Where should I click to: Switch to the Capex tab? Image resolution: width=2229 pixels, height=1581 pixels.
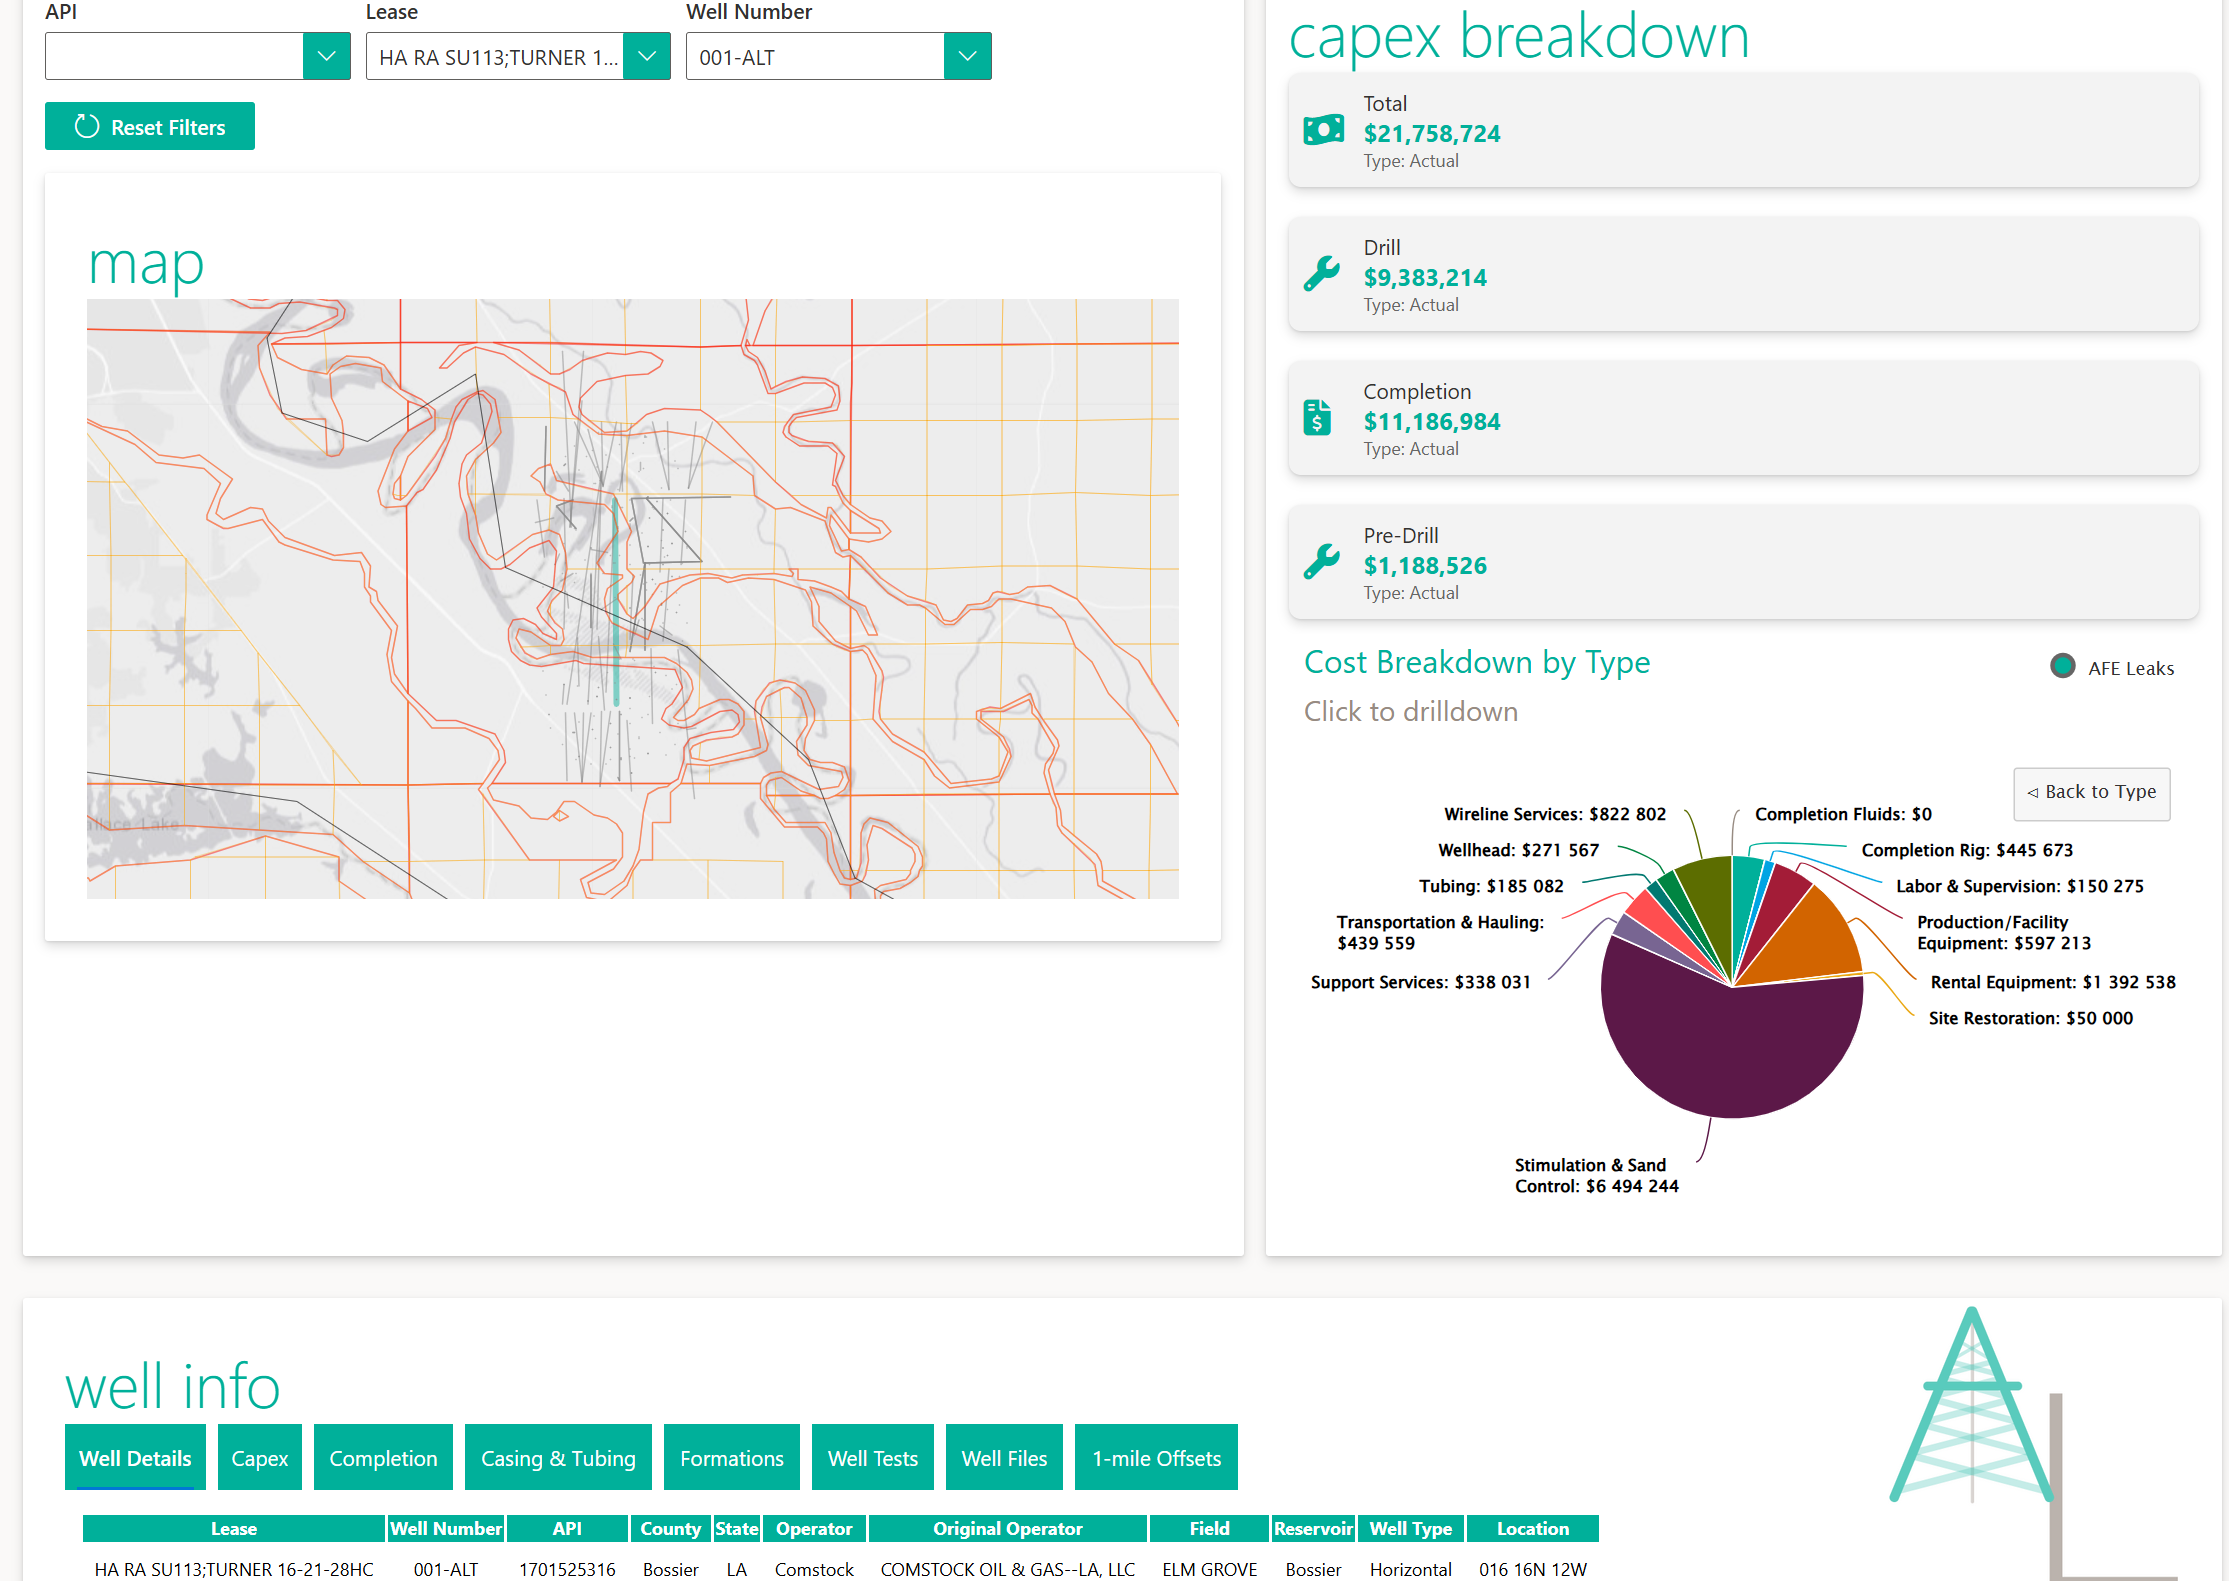[259, 1458]
